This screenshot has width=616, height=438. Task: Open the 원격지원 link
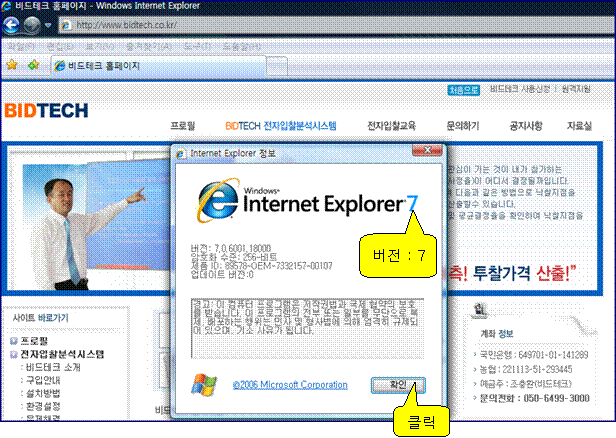pyautogui.click(x=576, y=89)
